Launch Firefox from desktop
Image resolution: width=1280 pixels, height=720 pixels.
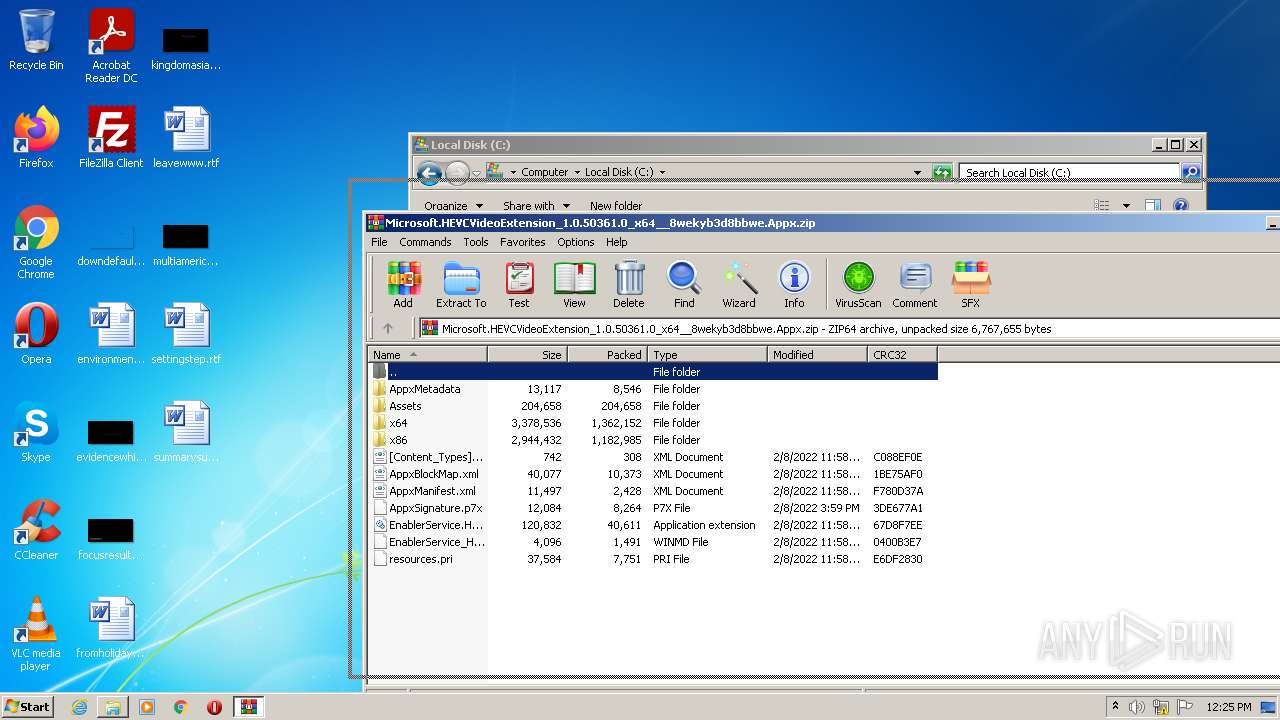click(36, 138)
